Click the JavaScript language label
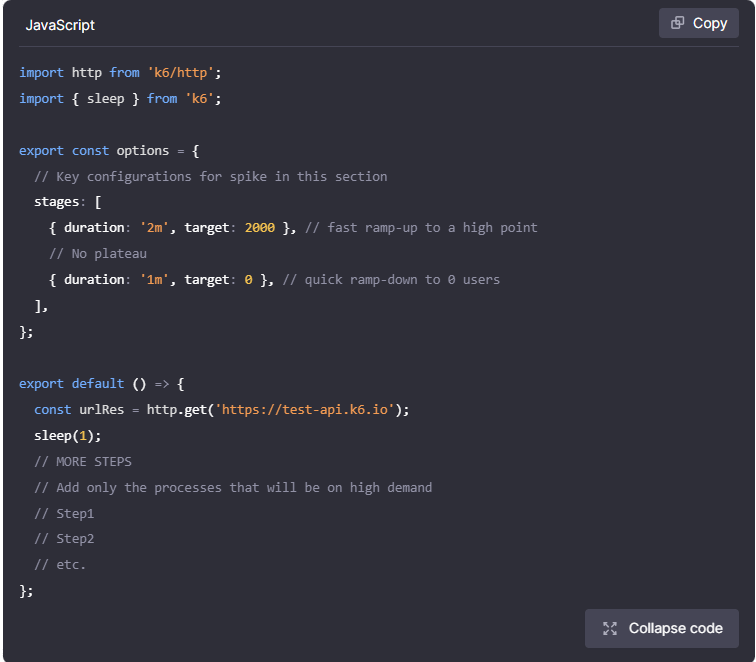The image size is (756, 662). [60, 24]
